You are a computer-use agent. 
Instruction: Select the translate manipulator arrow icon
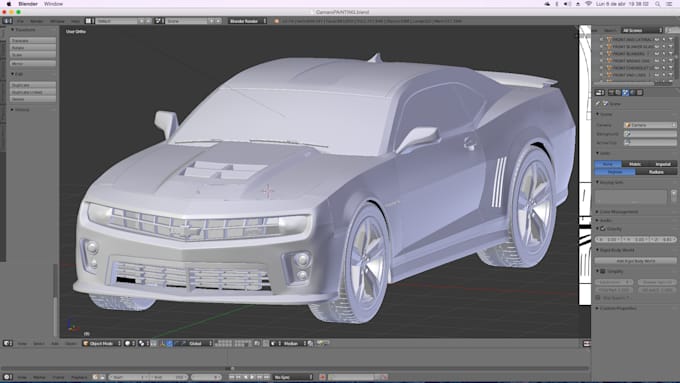[170, 343]
